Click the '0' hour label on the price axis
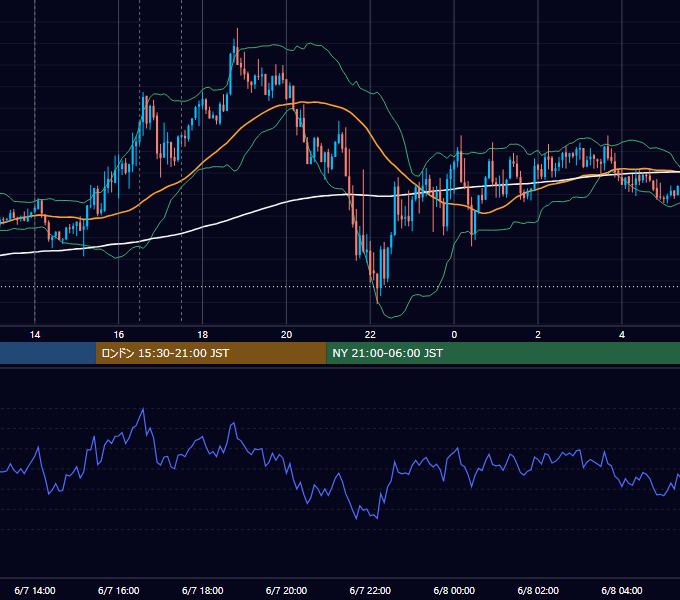Viewport: 680px width, 600px height. 454,335
